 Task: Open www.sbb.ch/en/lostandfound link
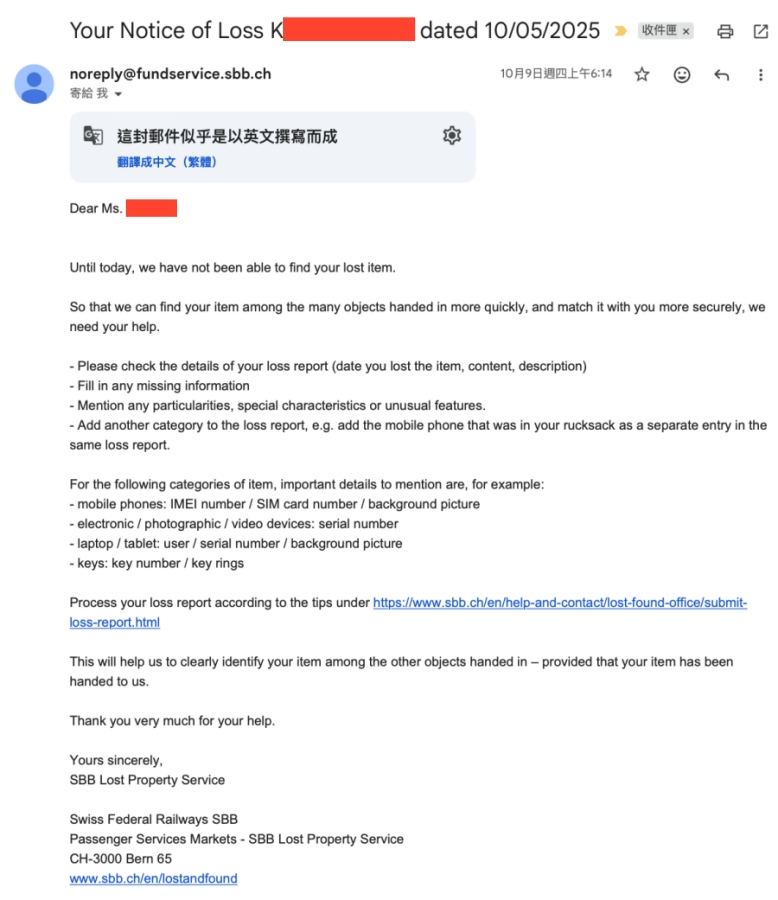[x=153, y=879]
